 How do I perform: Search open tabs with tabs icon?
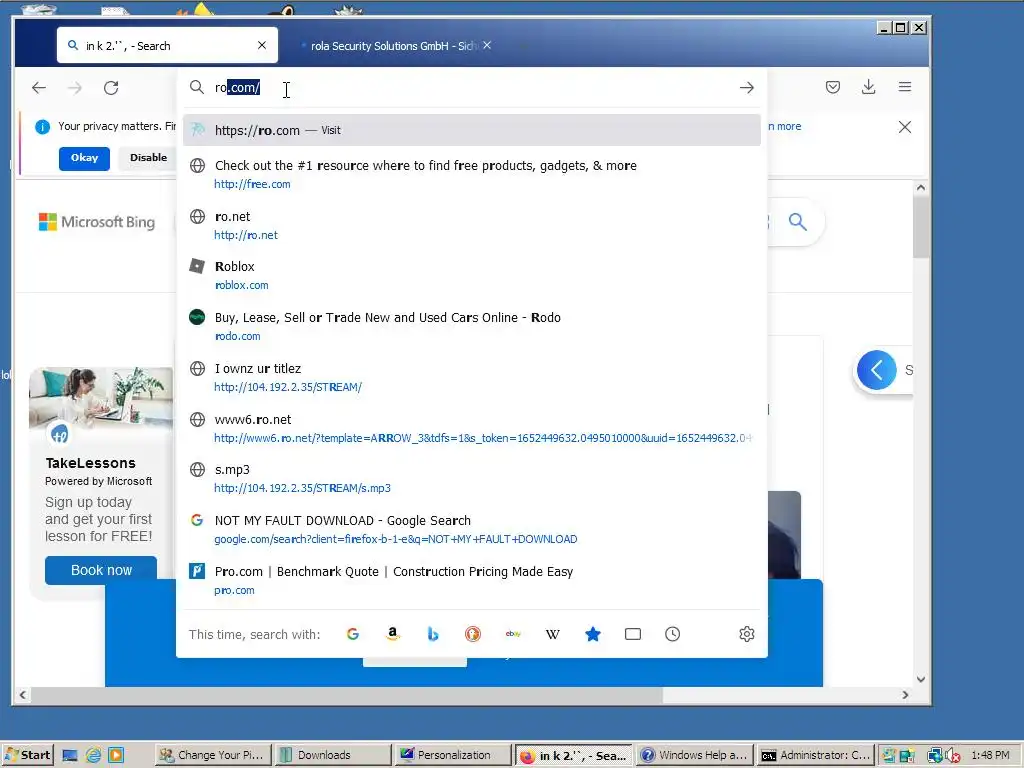point(633,634)
